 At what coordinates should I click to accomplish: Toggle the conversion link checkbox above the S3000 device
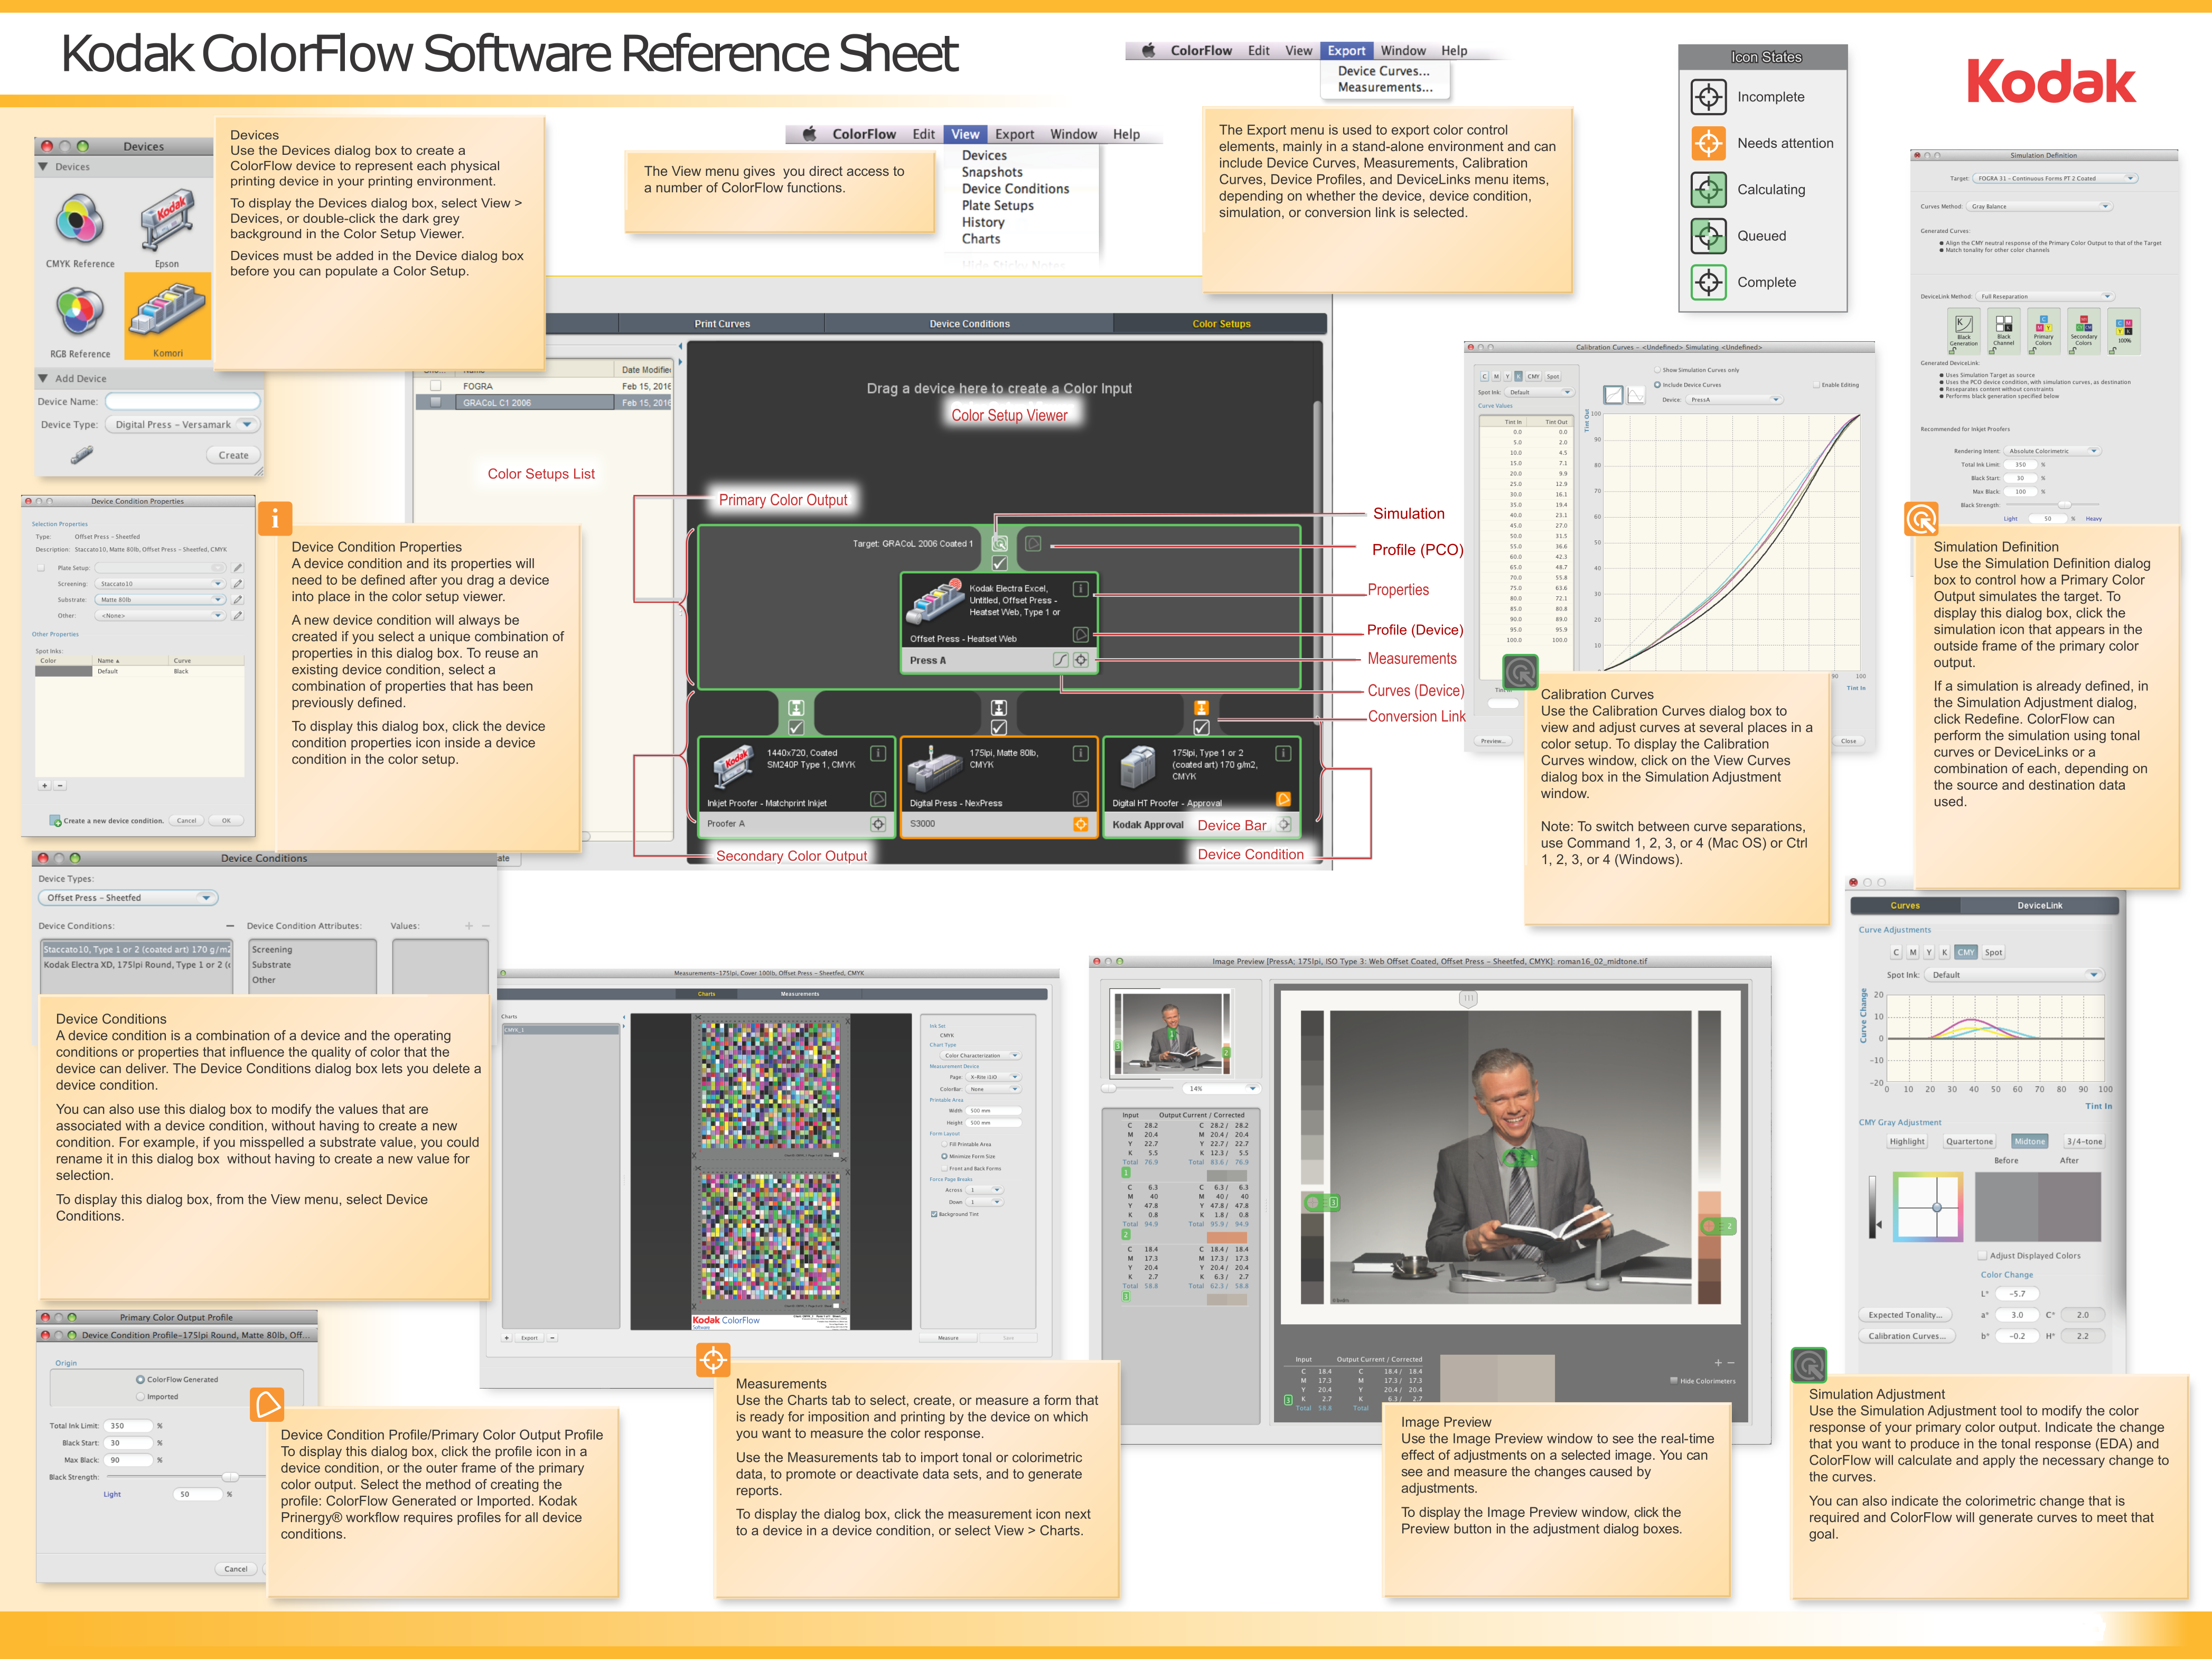click(998, 727)
